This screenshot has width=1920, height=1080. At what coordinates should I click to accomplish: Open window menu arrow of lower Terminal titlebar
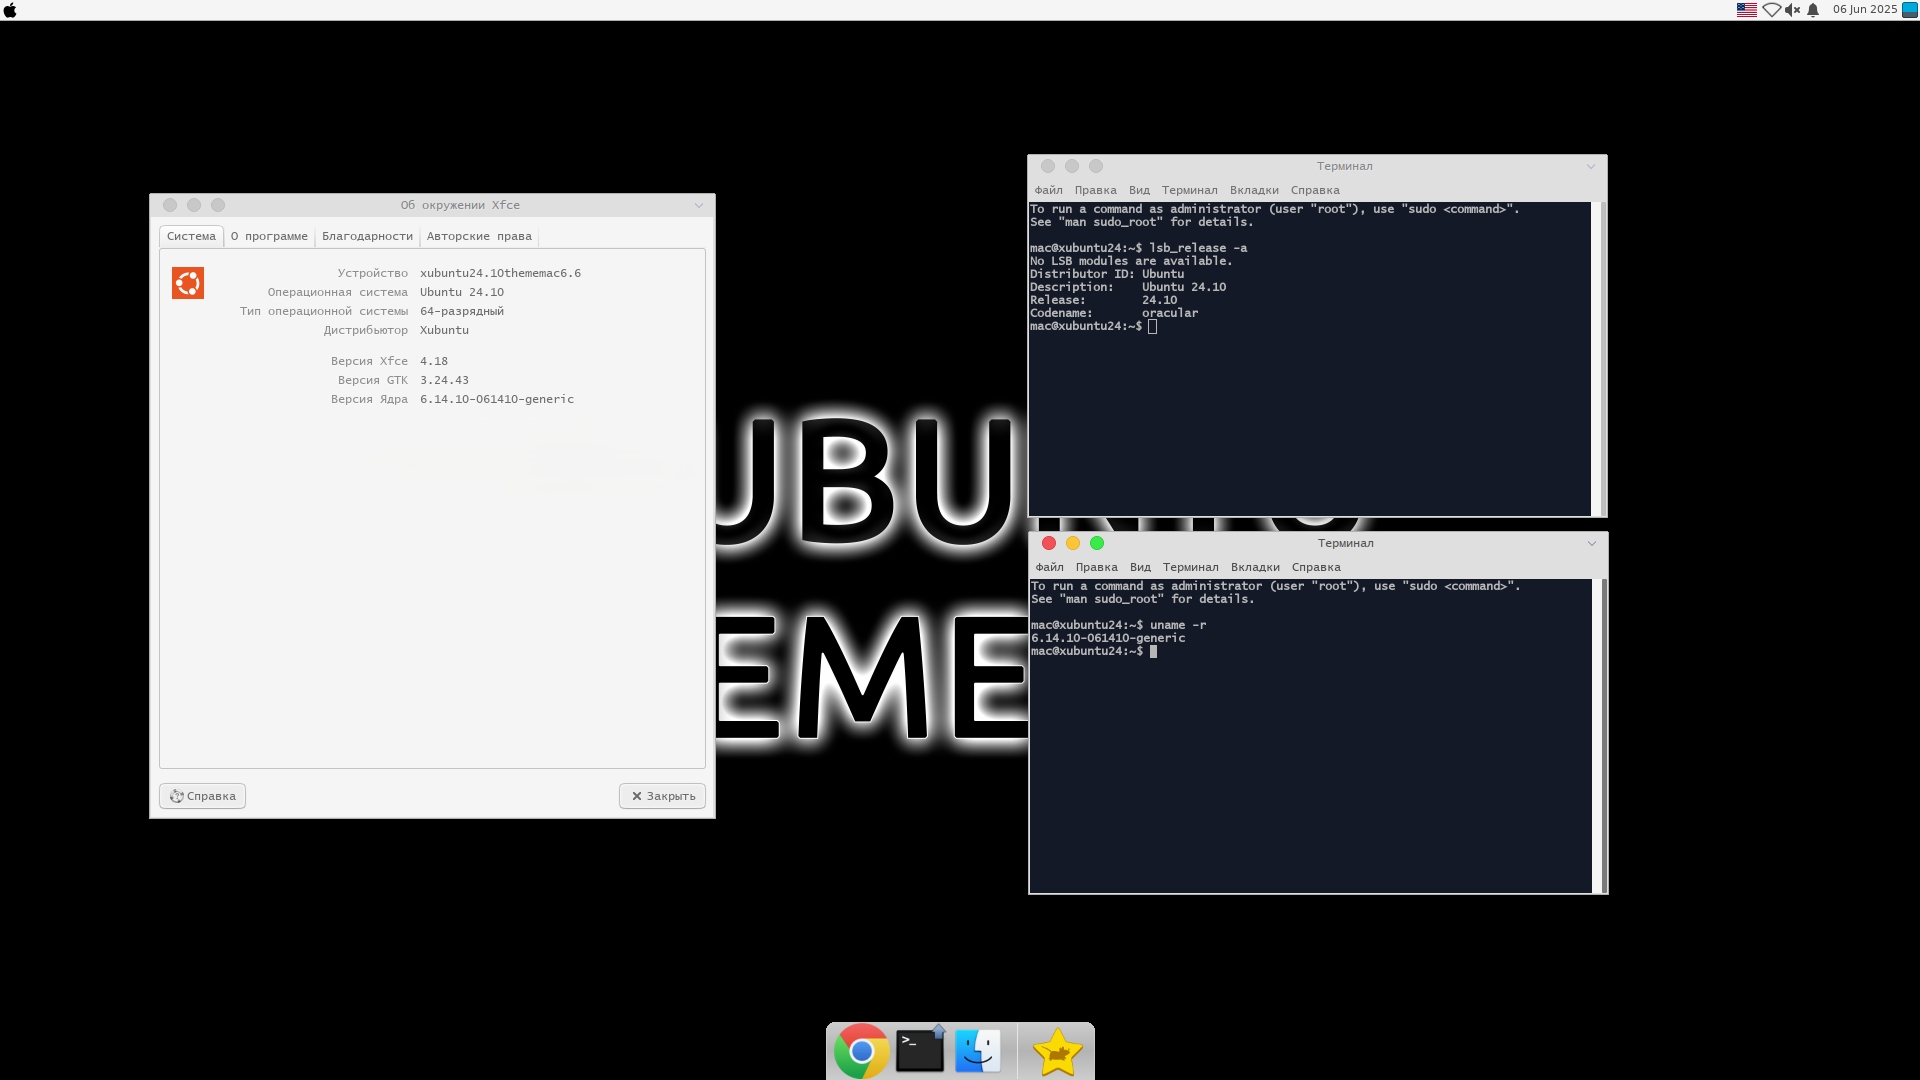(x=1592, y=543)
